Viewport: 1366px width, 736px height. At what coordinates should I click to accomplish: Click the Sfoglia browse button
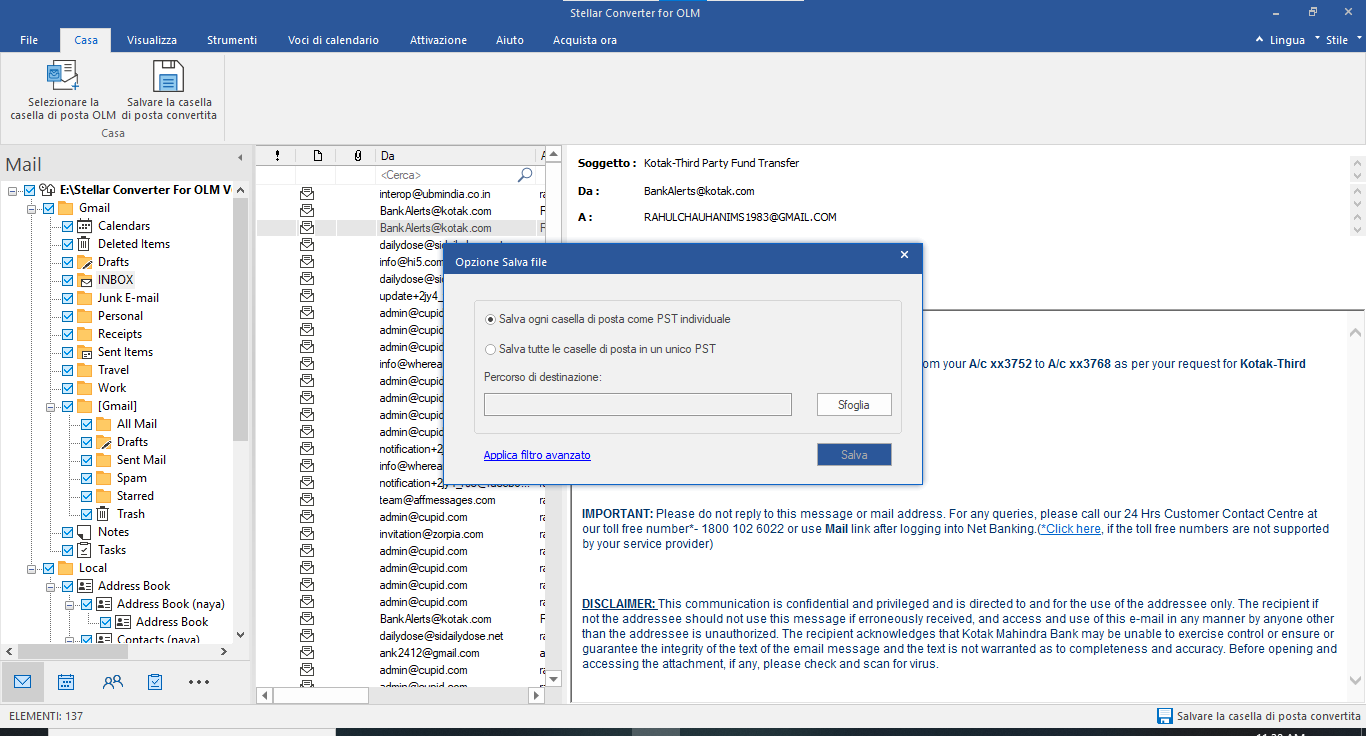(853, 405)
